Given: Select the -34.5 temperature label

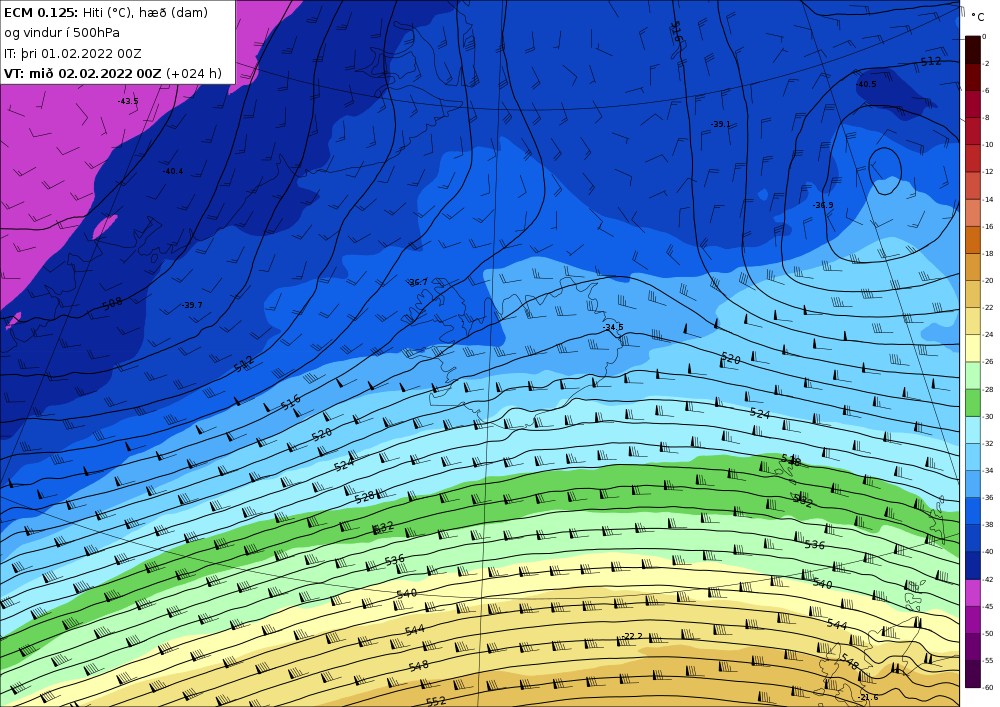Looking at the screenshot, I should tap(613, 327).
